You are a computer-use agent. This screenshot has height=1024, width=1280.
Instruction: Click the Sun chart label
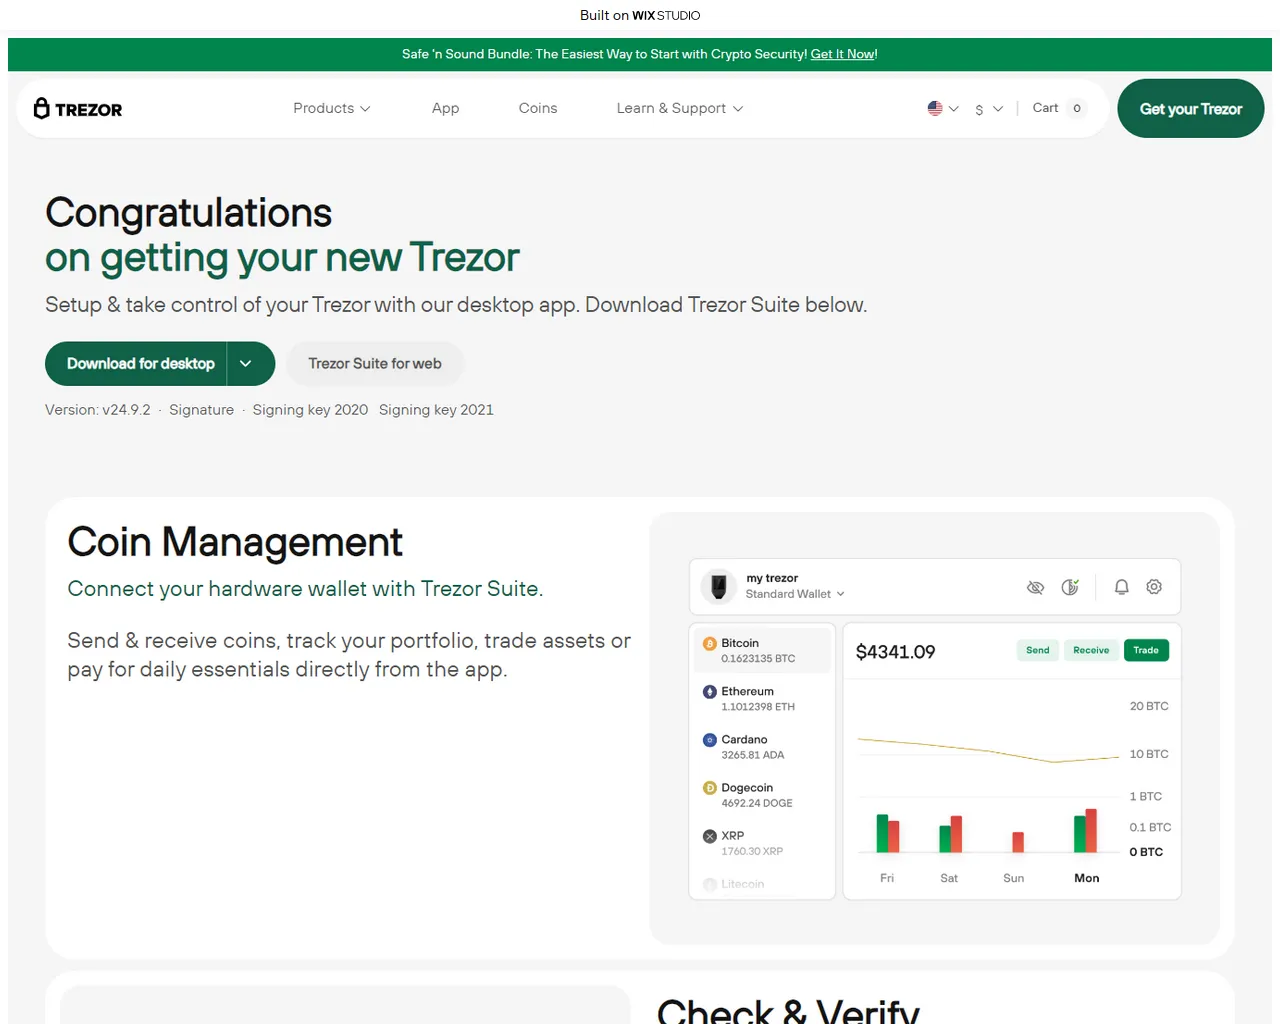[1014, 878]
